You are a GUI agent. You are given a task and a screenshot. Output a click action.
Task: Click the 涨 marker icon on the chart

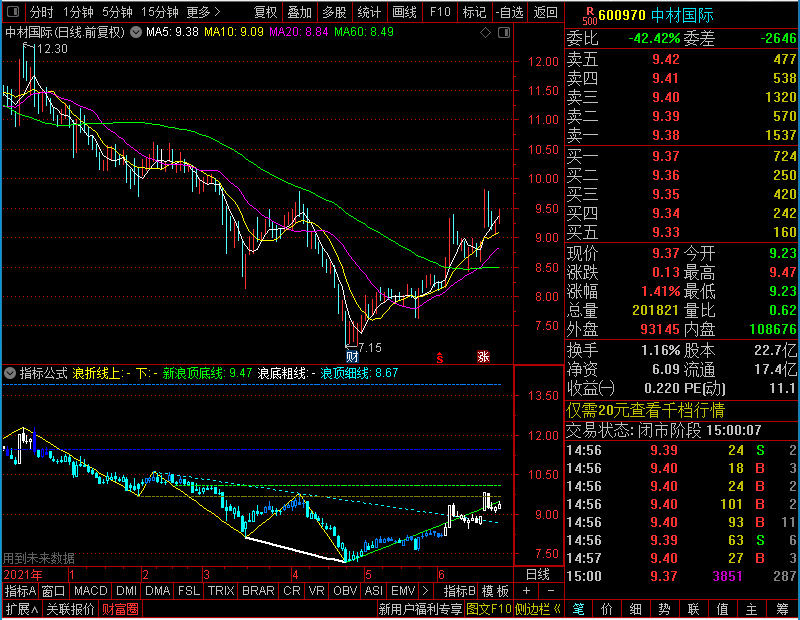point(483,356)
